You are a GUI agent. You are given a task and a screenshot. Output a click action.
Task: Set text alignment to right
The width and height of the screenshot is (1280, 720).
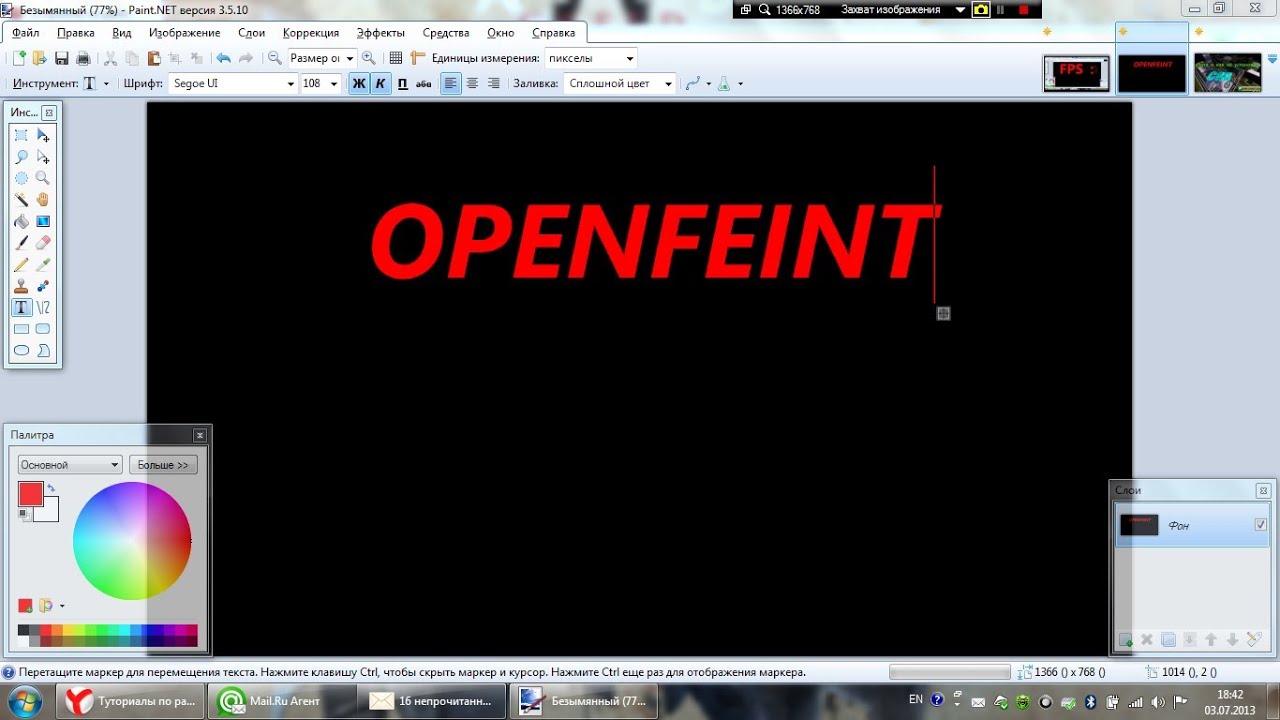[493, 84]
